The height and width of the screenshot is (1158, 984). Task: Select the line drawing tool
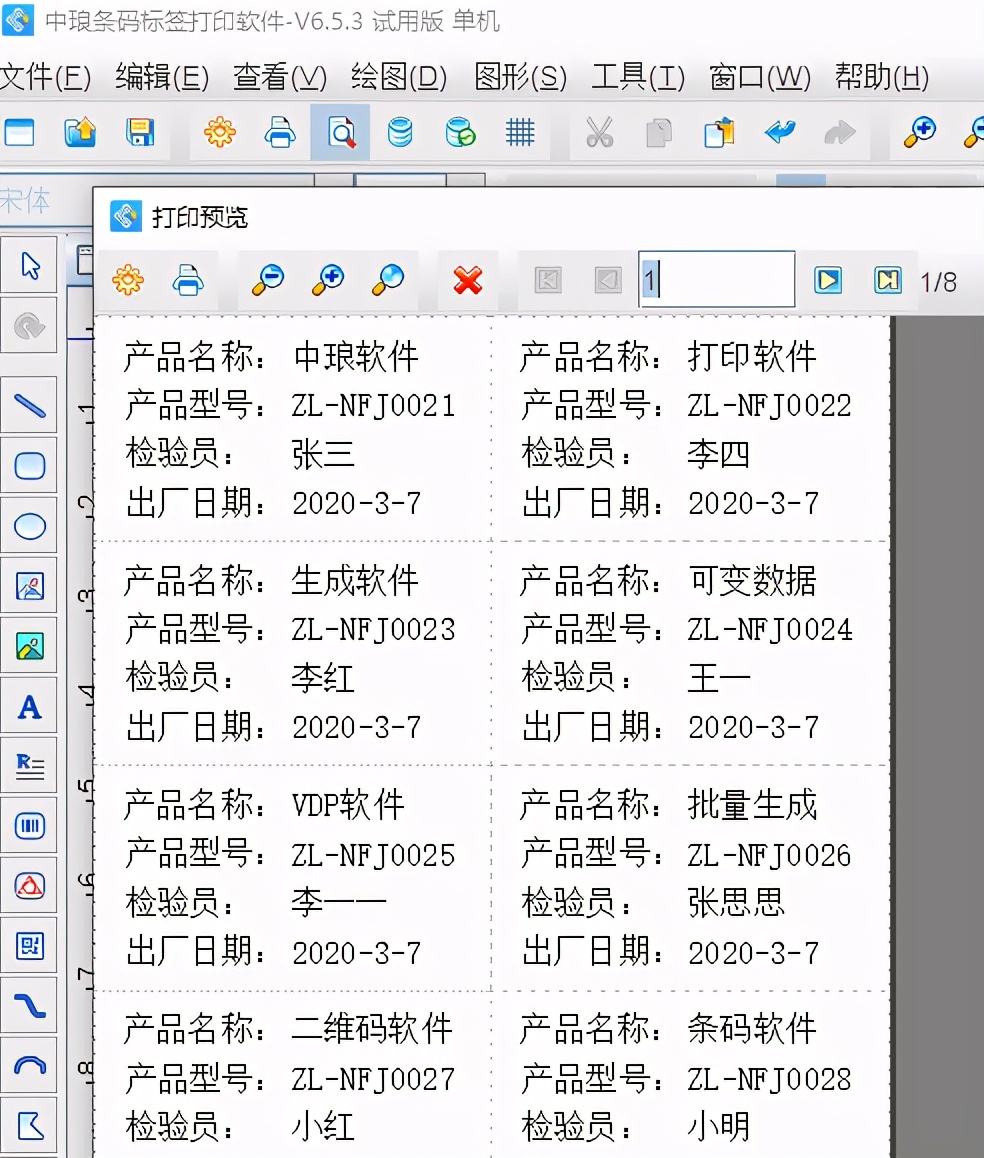(x=30, y=405)
